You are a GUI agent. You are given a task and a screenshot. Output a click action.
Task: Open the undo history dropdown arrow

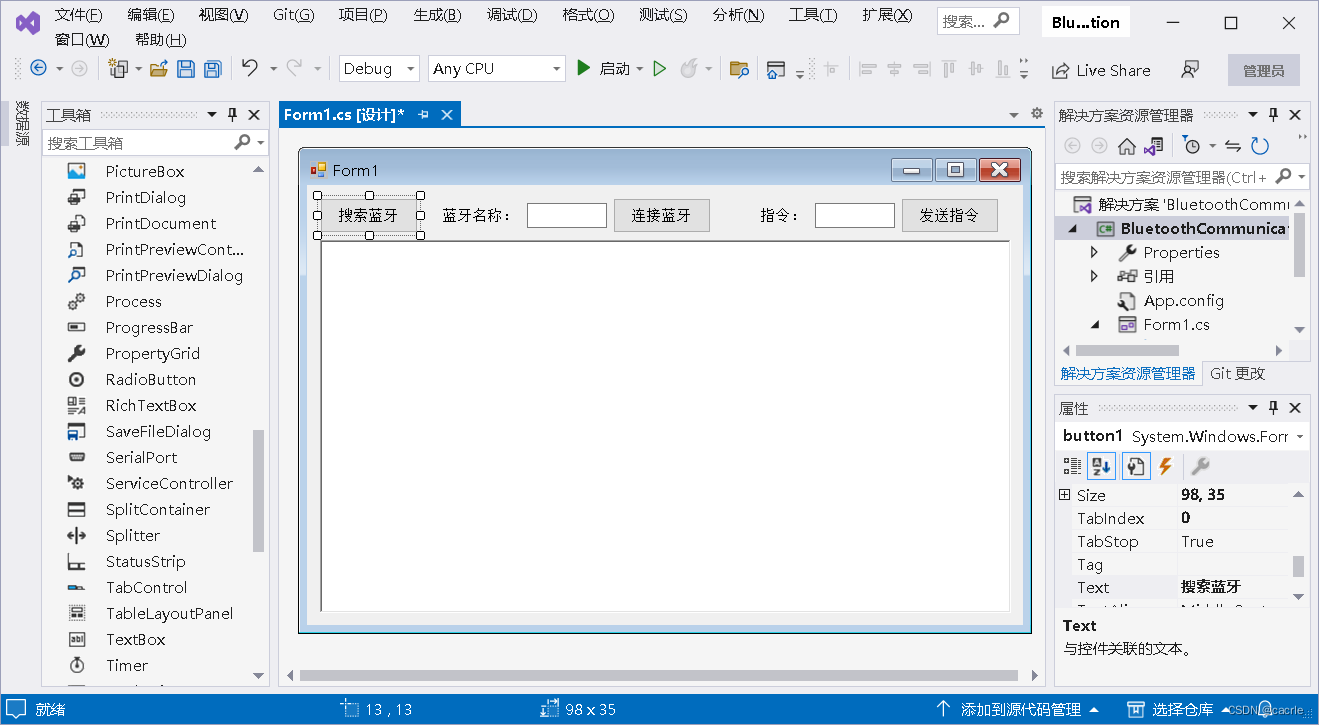pos(273,69)
